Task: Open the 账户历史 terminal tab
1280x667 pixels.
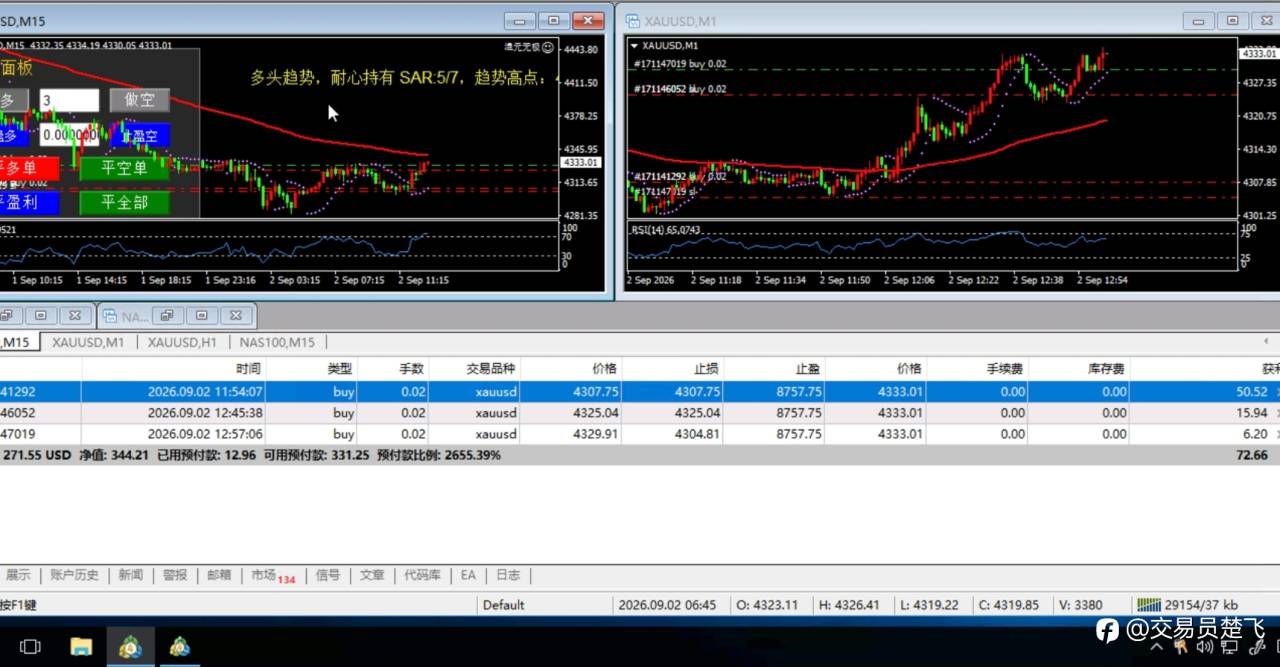Action: tap(75, 575)
